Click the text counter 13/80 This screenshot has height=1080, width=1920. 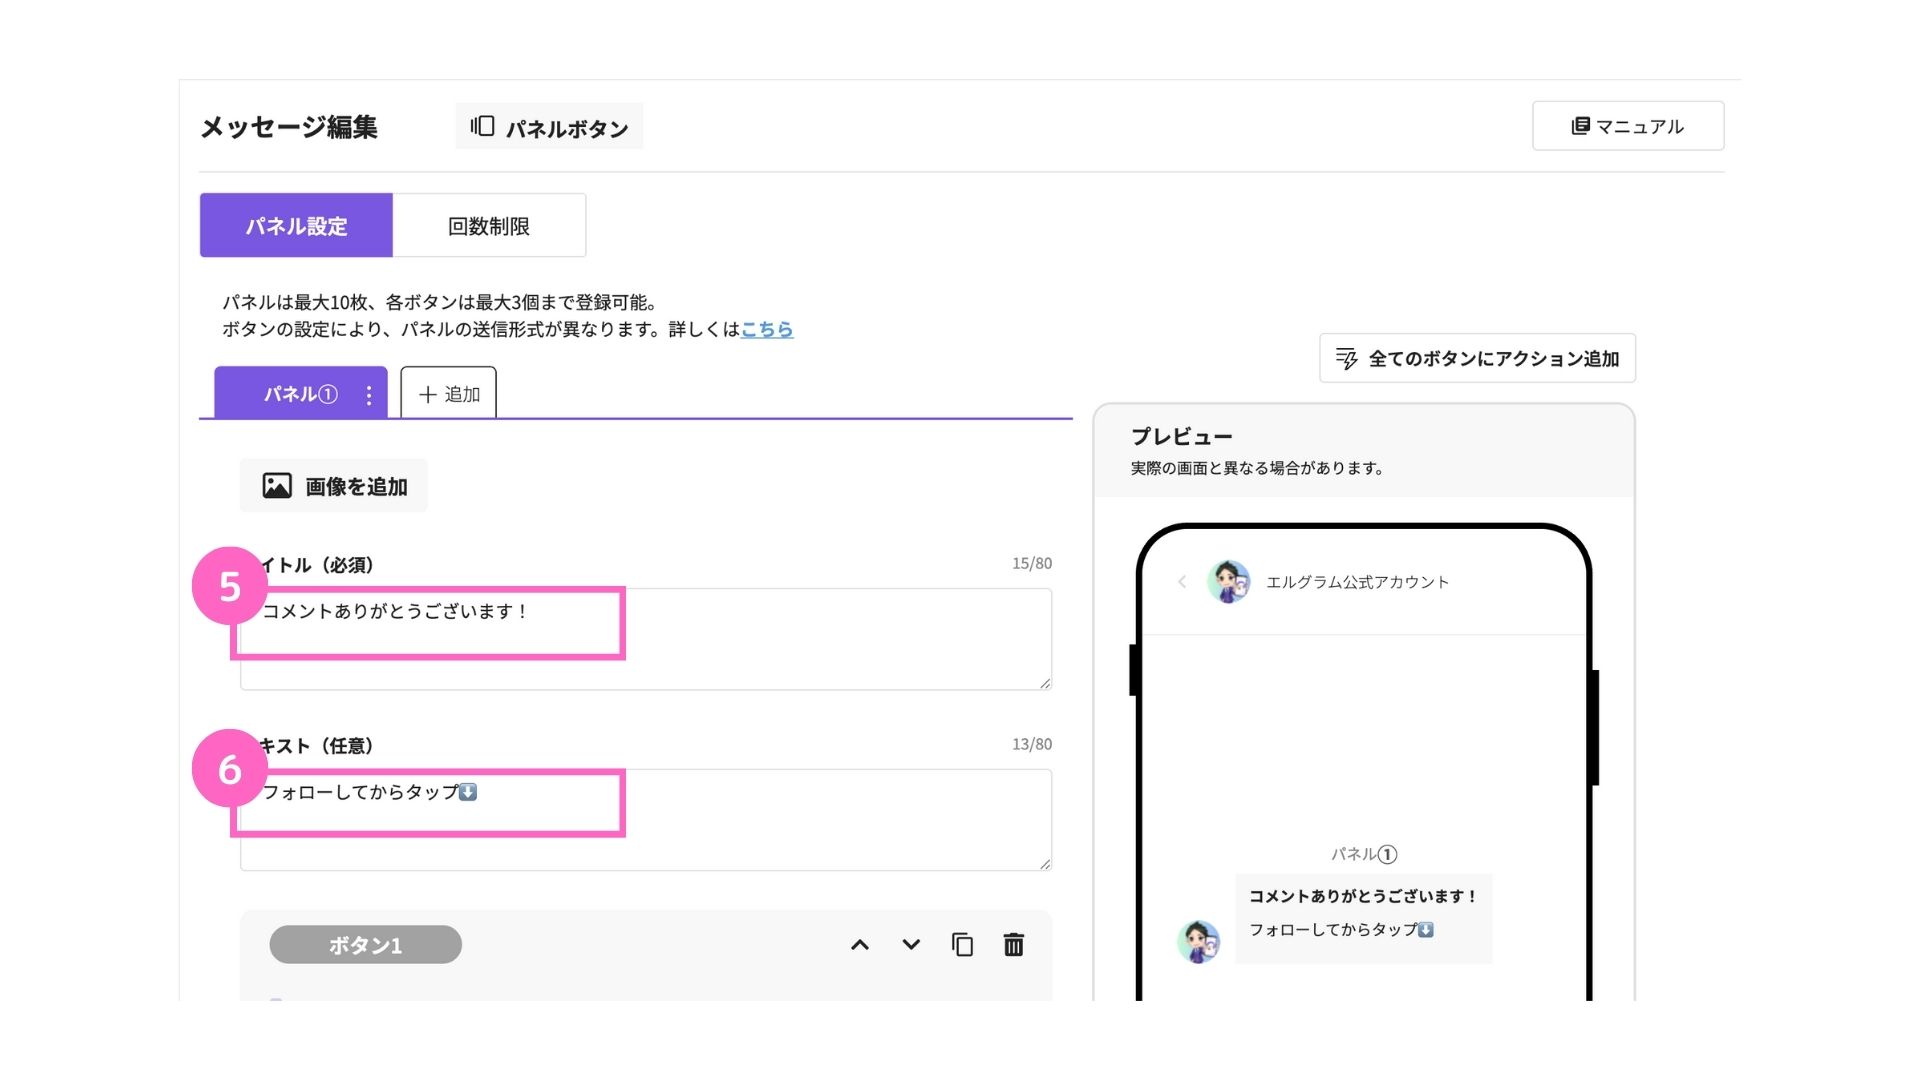coord(1032,745)
